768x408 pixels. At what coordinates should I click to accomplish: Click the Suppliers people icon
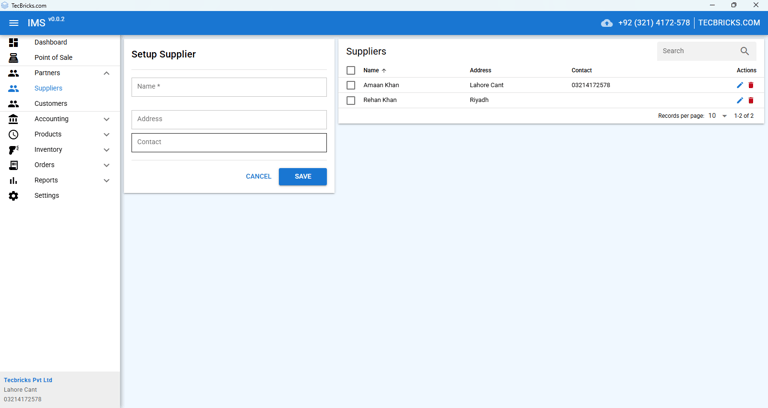(14, 89)
